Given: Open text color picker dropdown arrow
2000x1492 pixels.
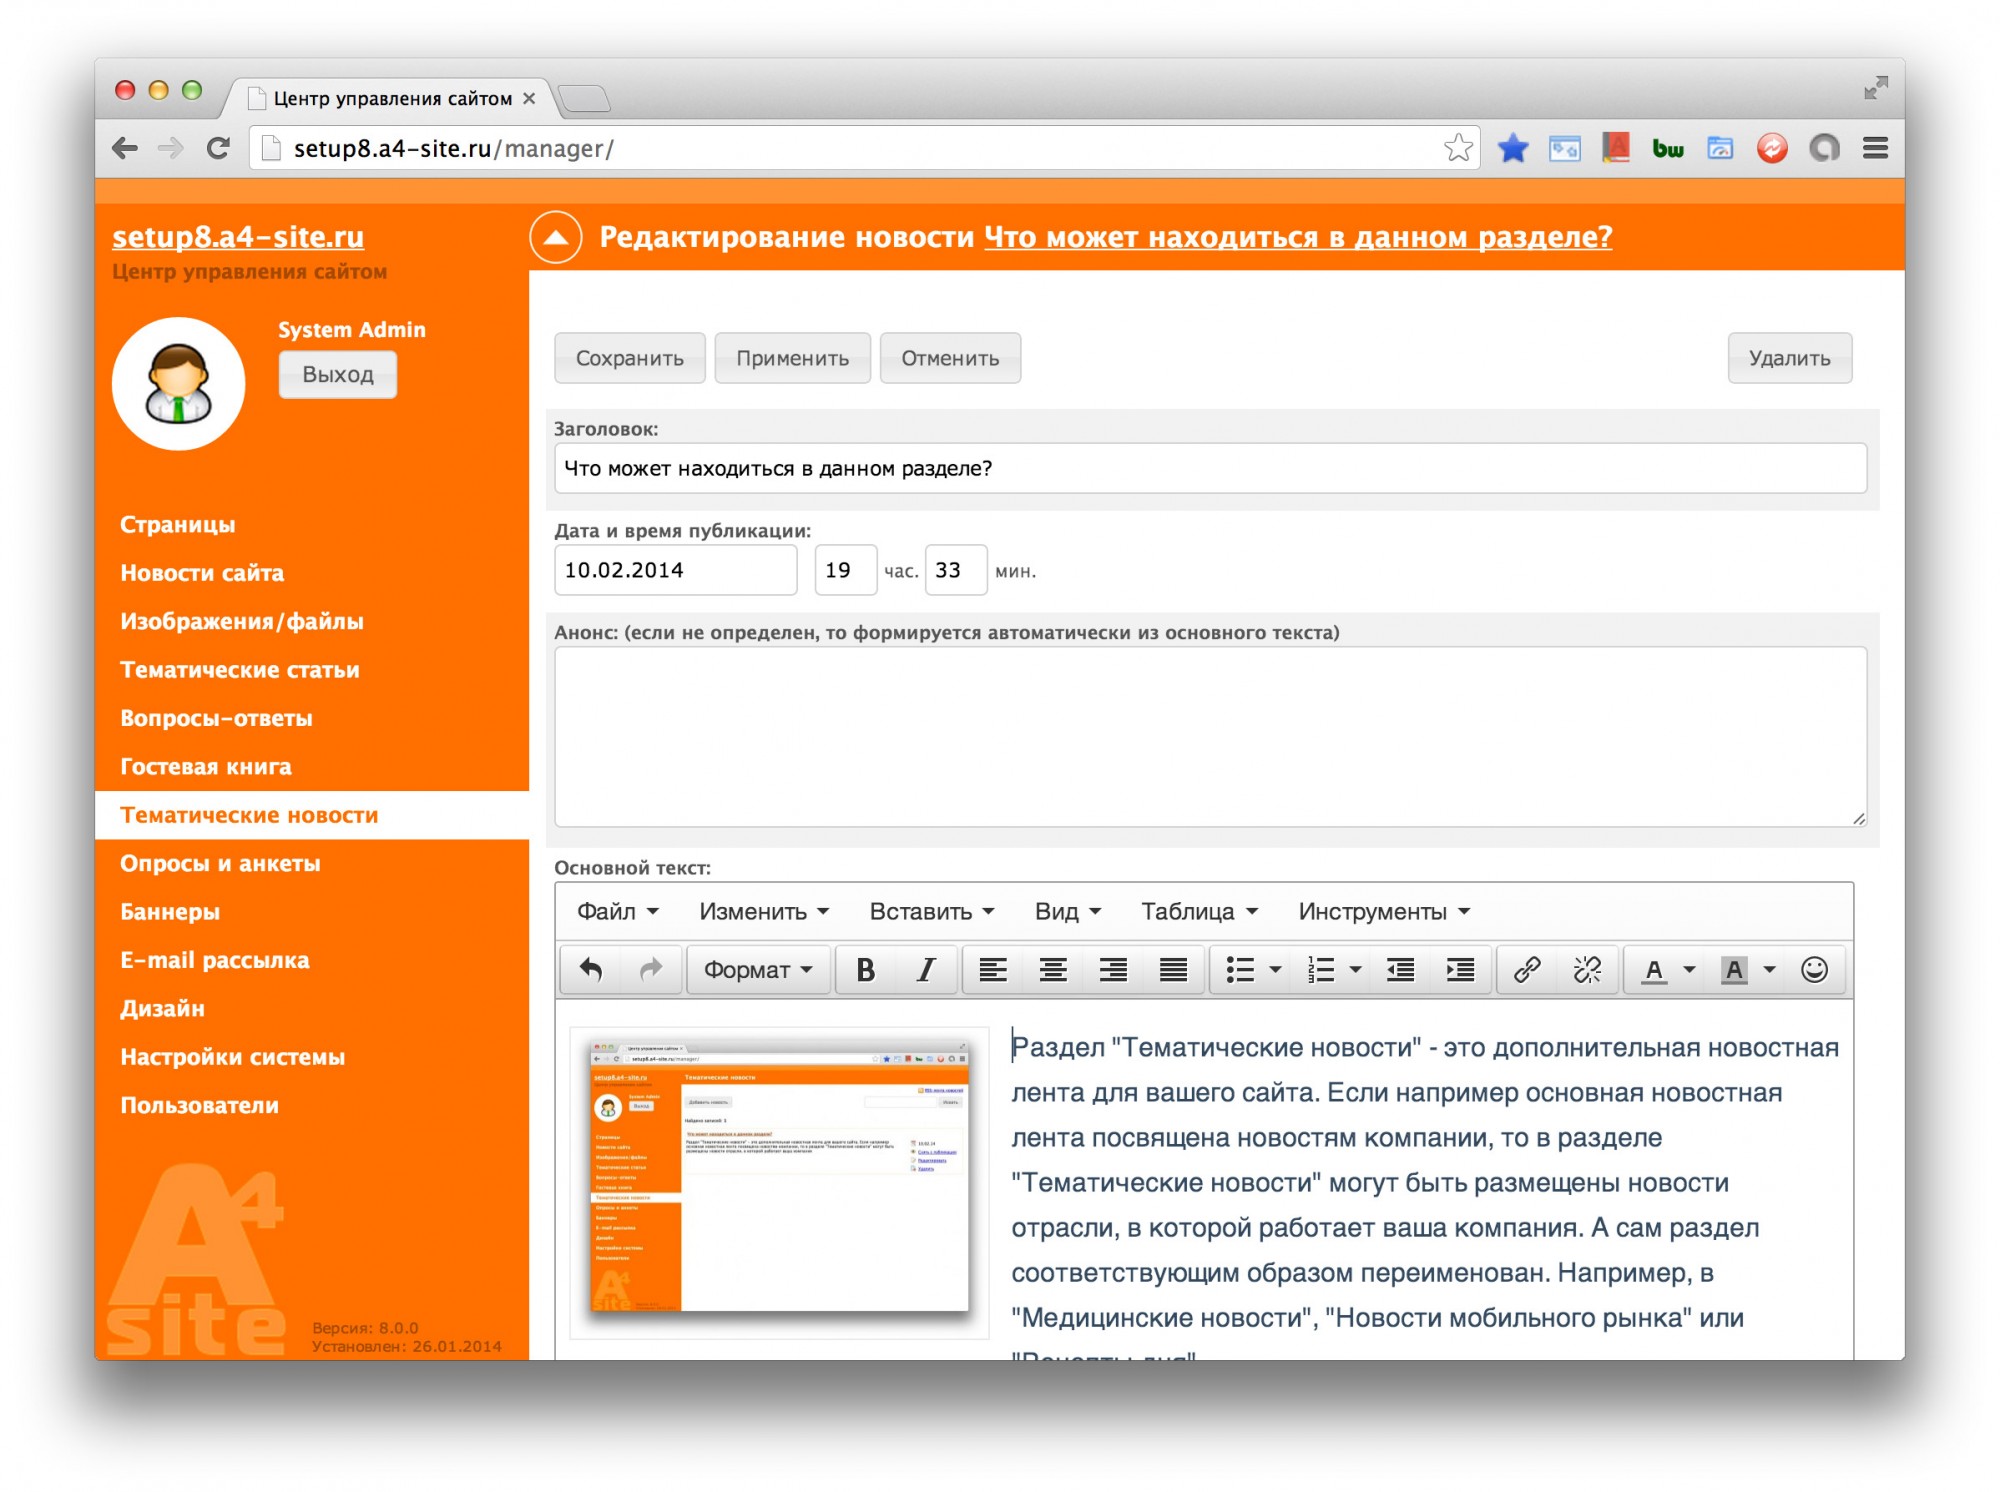Looking at the screenshot, I should [x=1689, y=969].
